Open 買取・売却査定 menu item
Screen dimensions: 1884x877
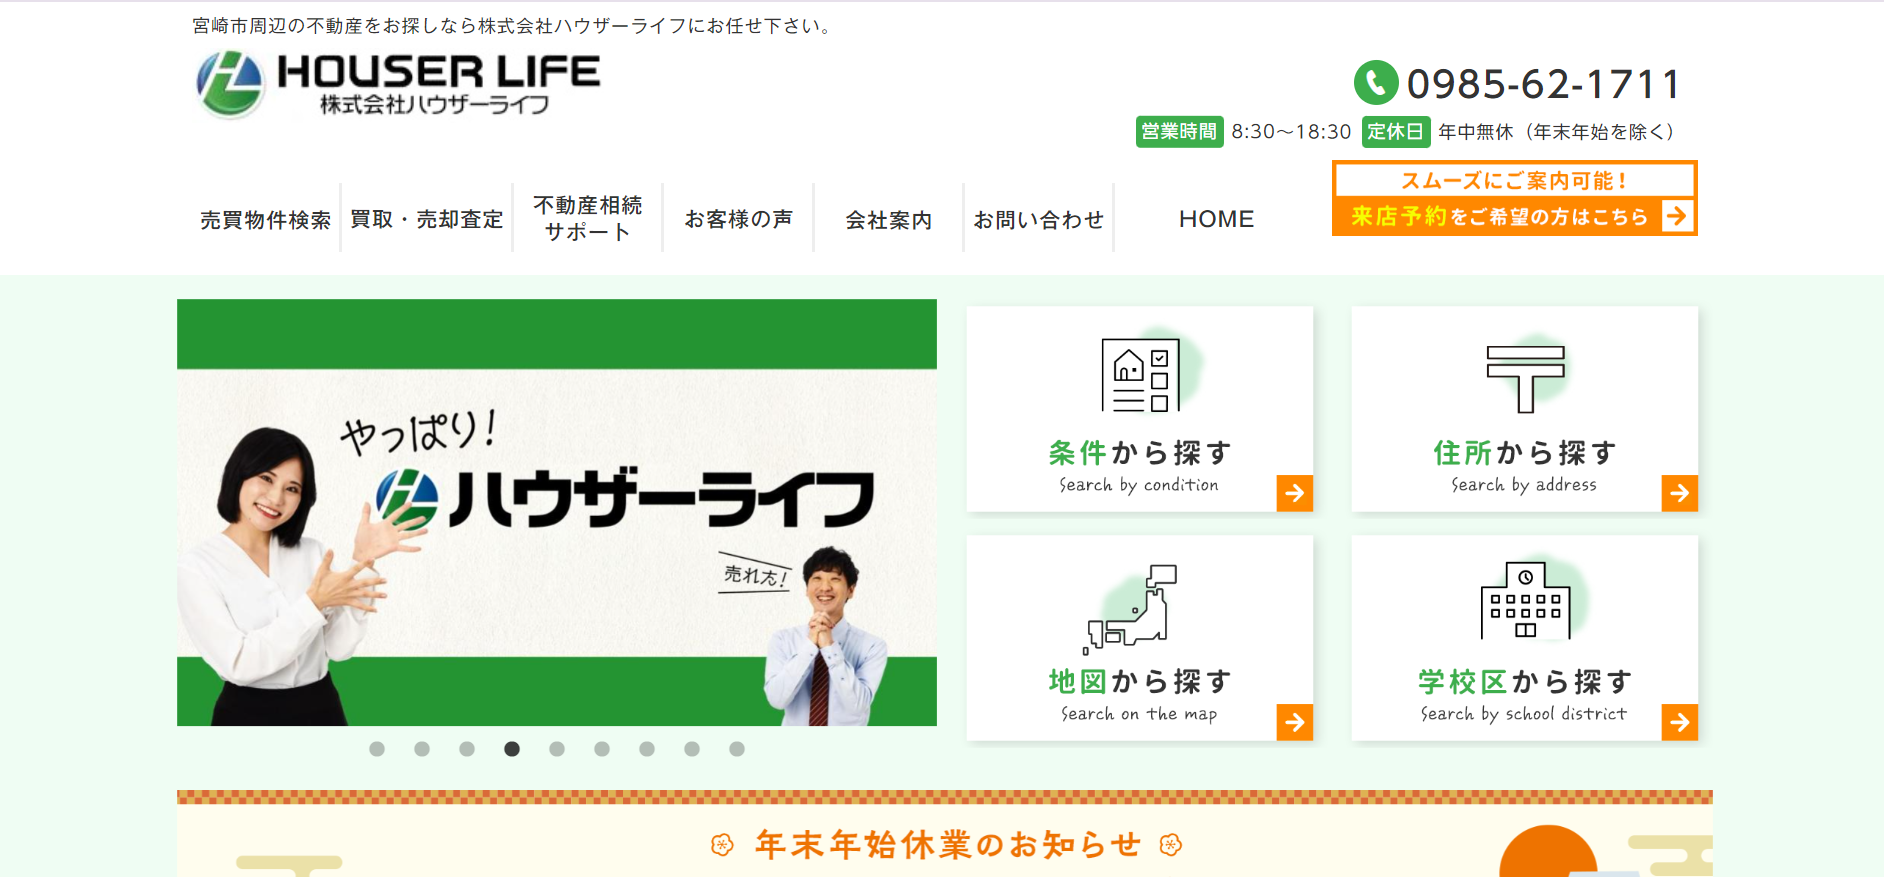427,219
